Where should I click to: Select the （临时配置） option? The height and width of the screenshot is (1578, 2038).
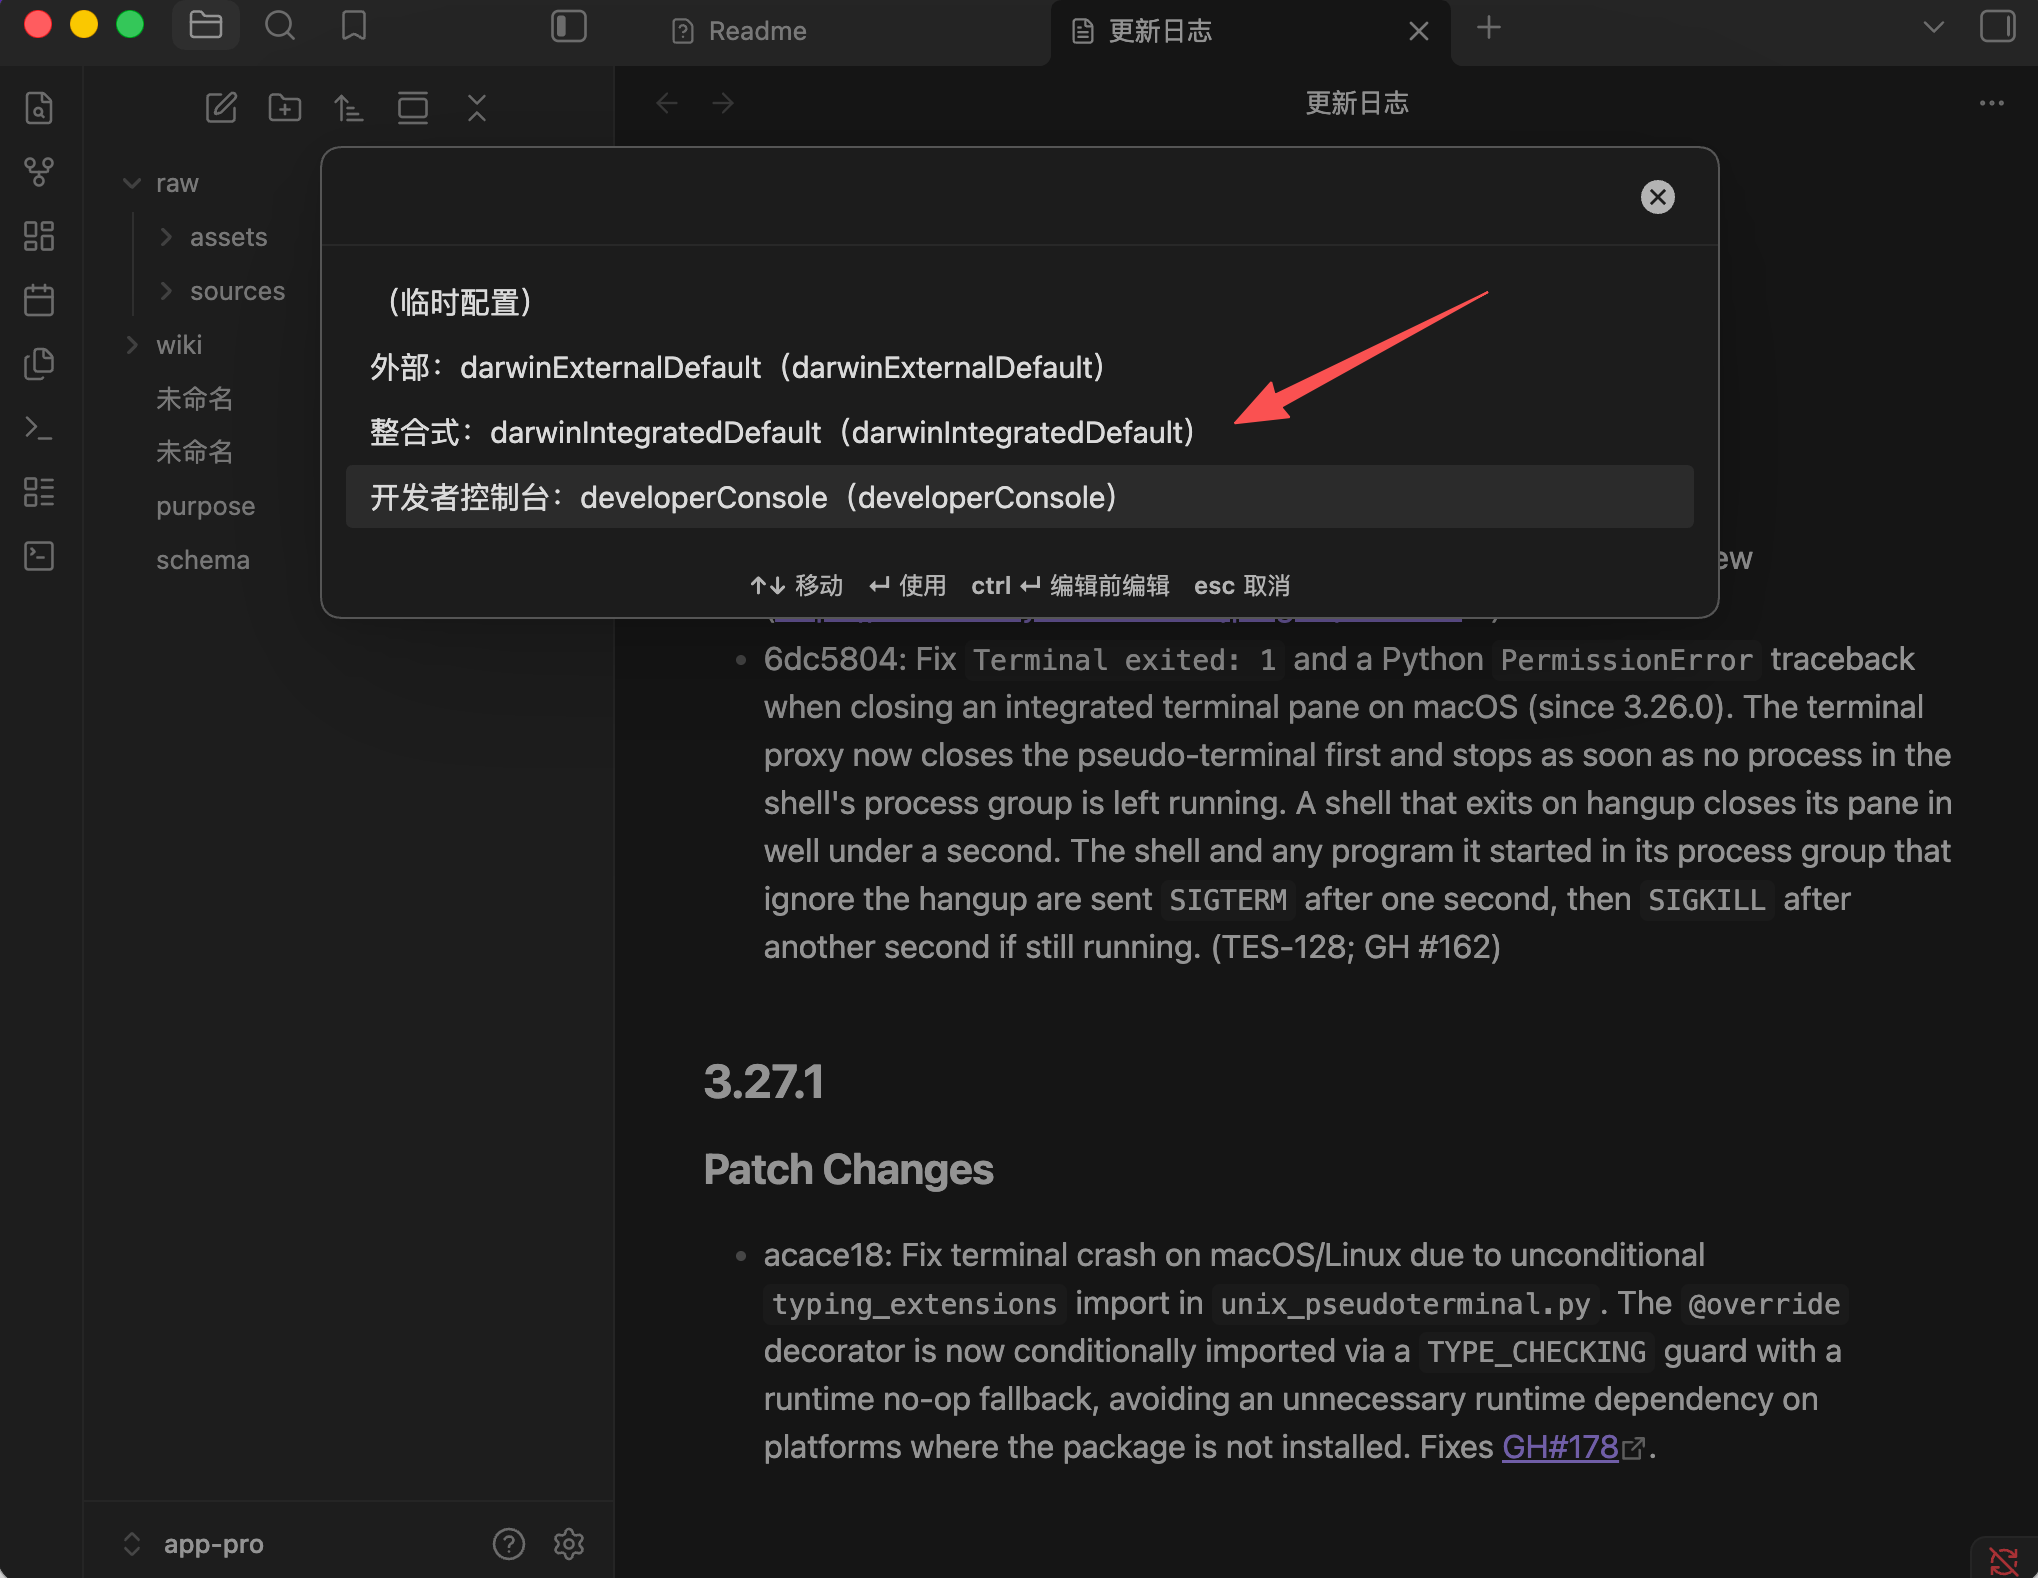pos(1019,302)
